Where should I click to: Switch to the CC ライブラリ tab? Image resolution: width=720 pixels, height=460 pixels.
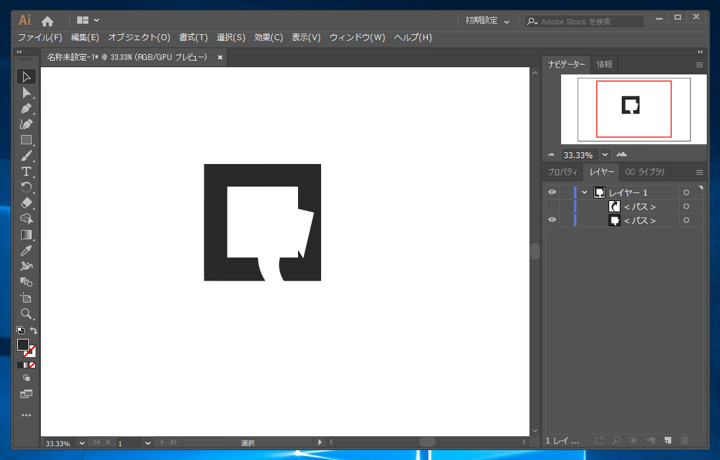(x=645, y=172)
